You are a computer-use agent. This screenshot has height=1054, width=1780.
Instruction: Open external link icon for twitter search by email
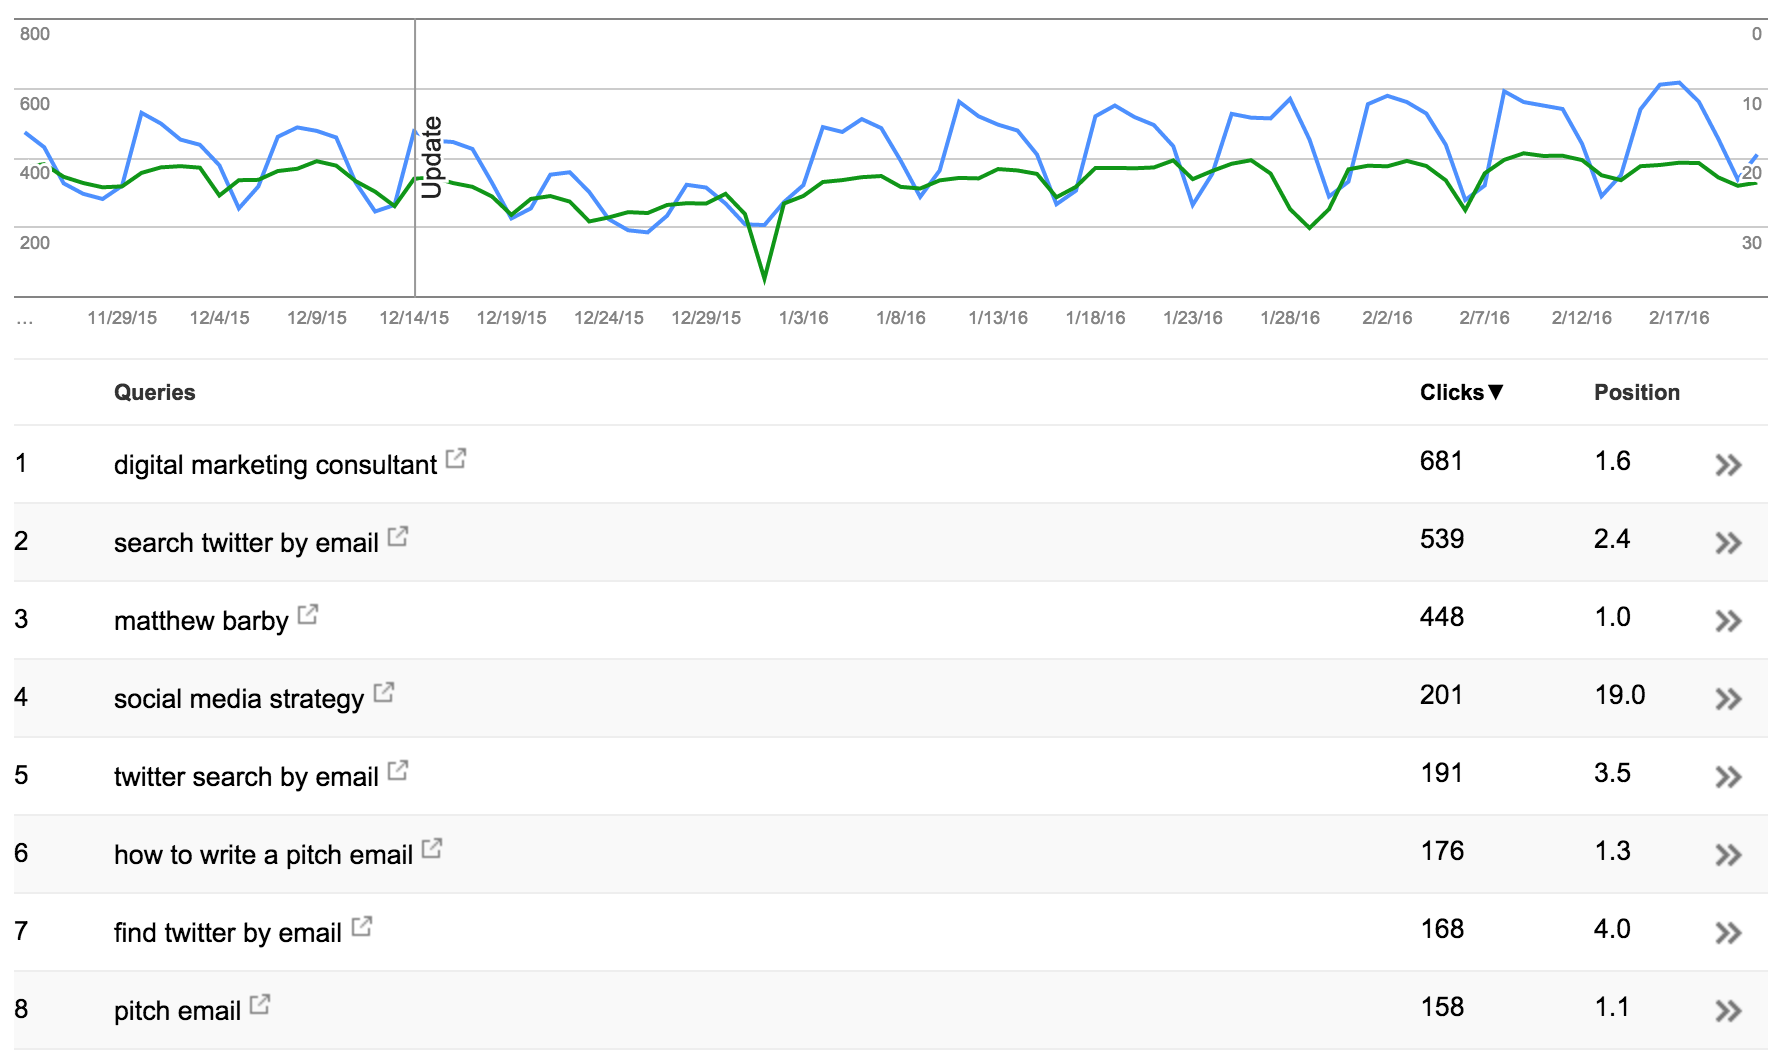pos(398,770)
